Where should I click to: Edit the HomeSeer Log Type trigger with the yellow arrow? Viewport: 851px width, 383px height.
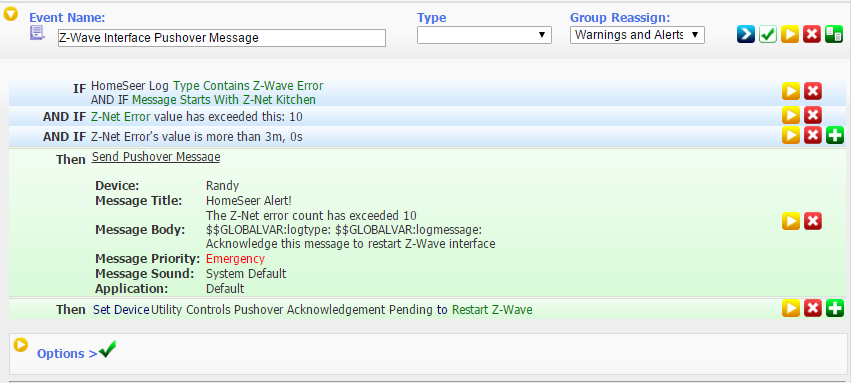point(791,92)
